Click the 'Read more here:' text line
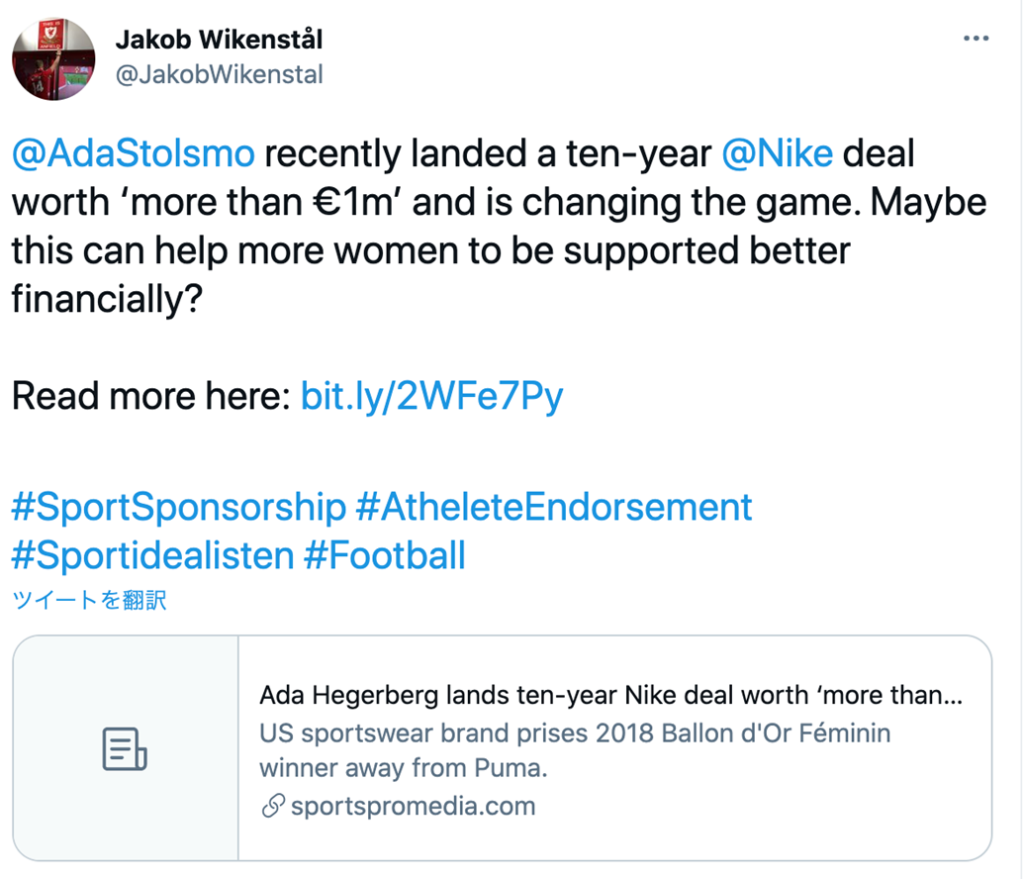1024x879 pixels. click(151, 396)
